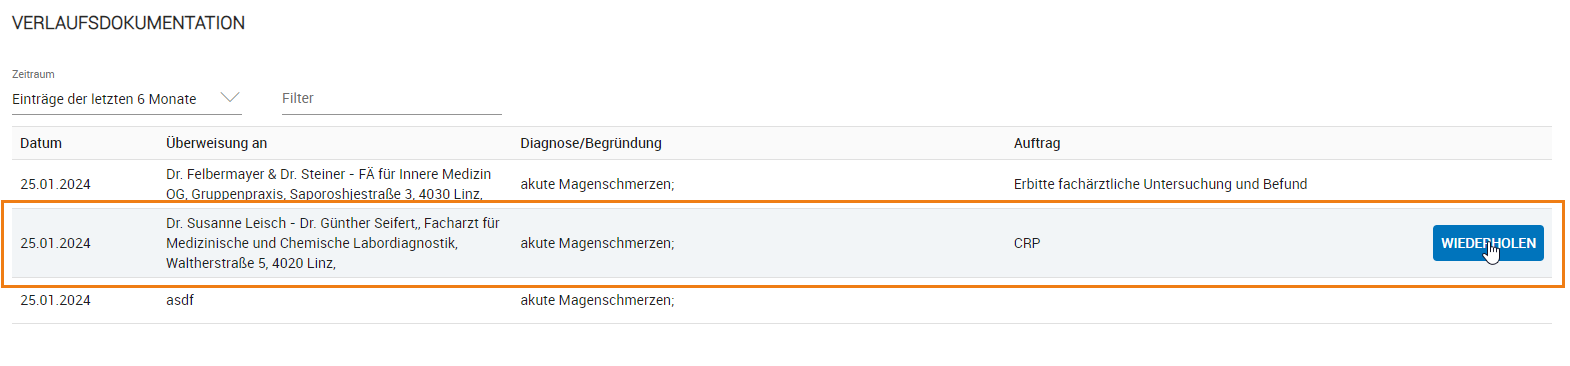Click the VERLAUFSDOKUMENTATION heading
Image resolution: width=1570 pixels, height=366 pixels.
coord(128,23)
